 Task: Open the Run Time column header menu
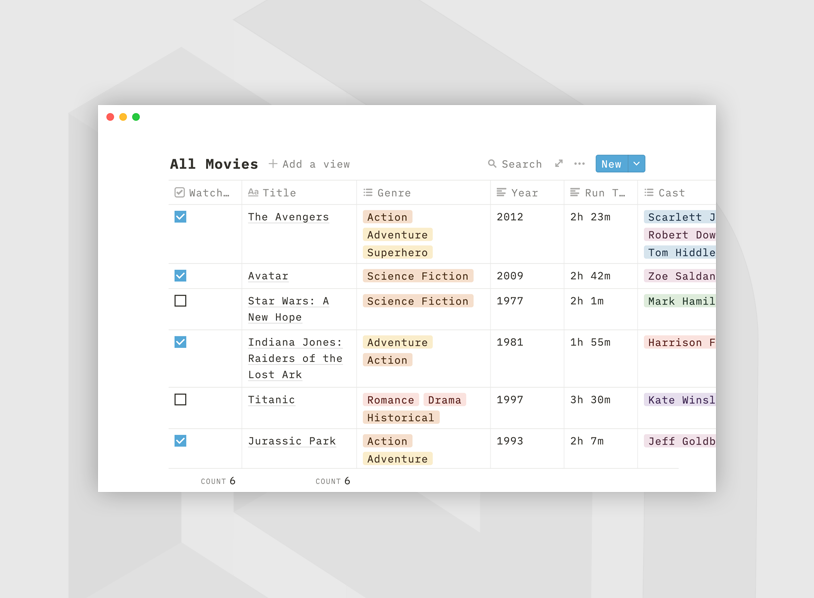[x=600, y=193]
